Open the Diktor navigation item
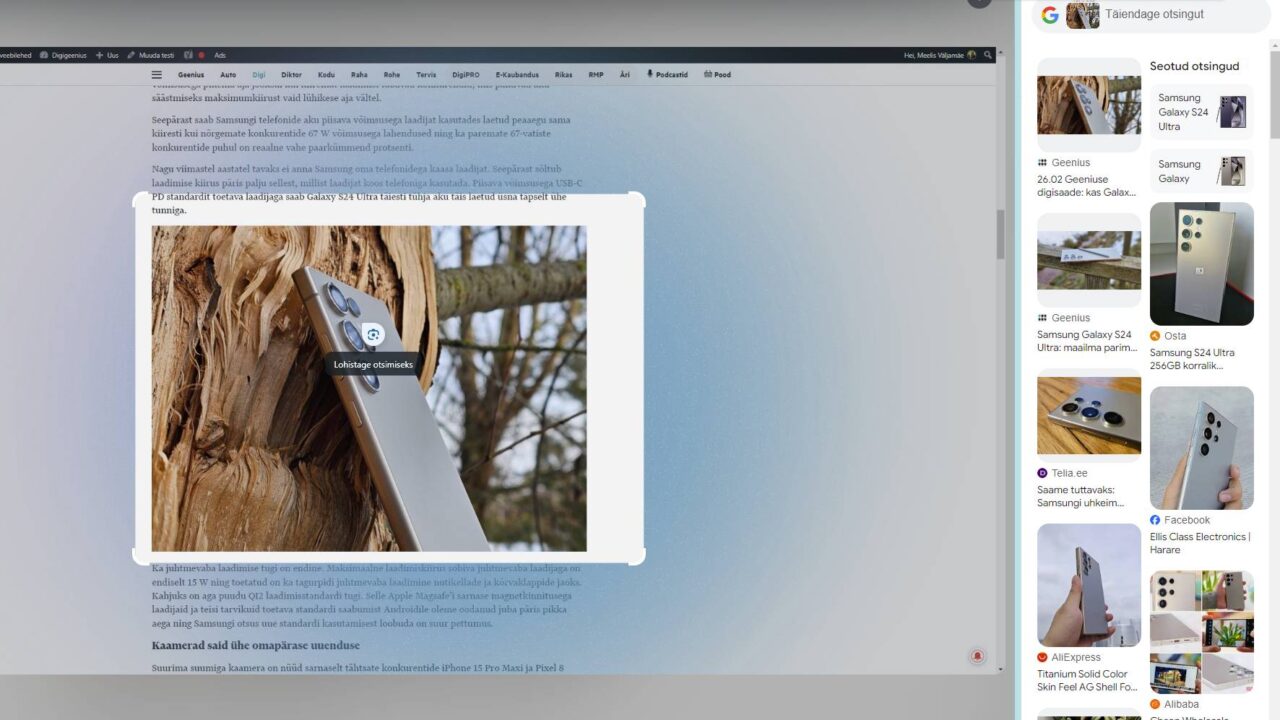 (291, 74)
